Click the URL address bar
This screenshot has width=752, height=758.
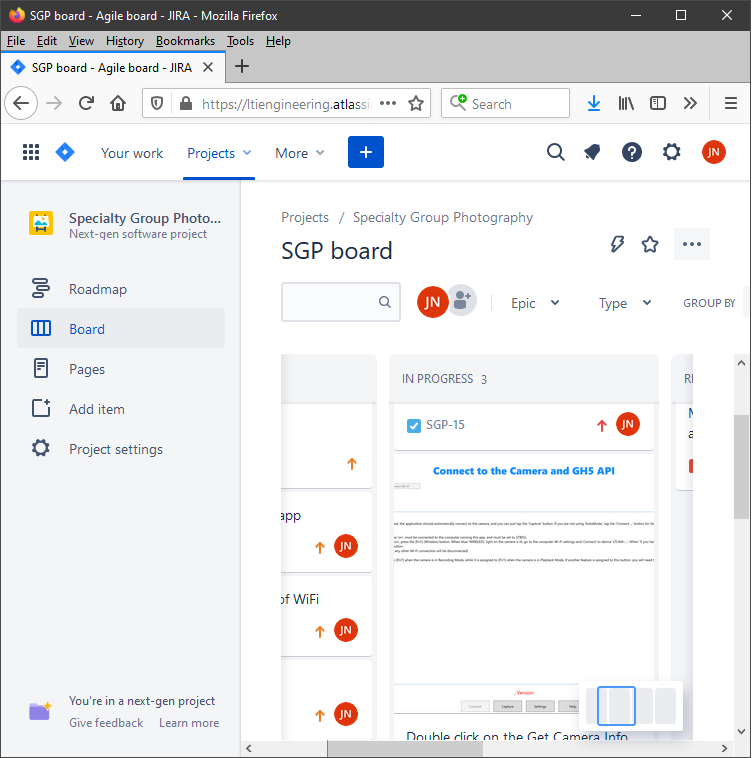[x=285, y=104]
